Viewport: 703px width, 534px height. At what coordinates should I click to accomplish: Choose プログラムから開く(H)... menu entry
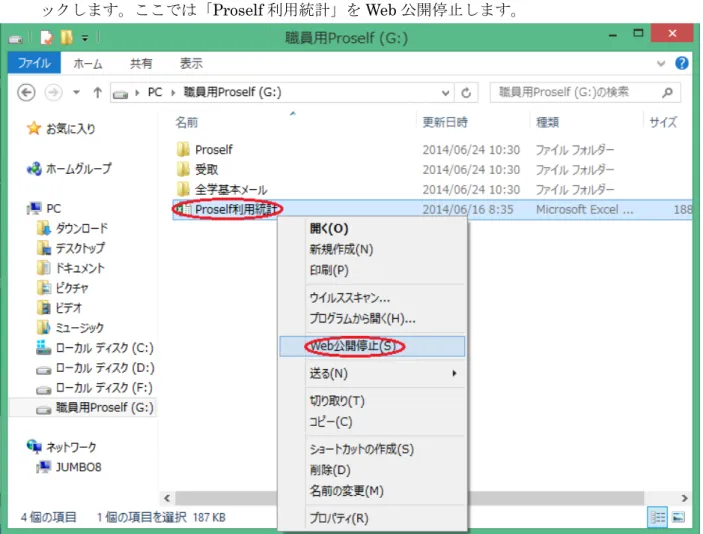pyautogui.click(x=372, y=319)
